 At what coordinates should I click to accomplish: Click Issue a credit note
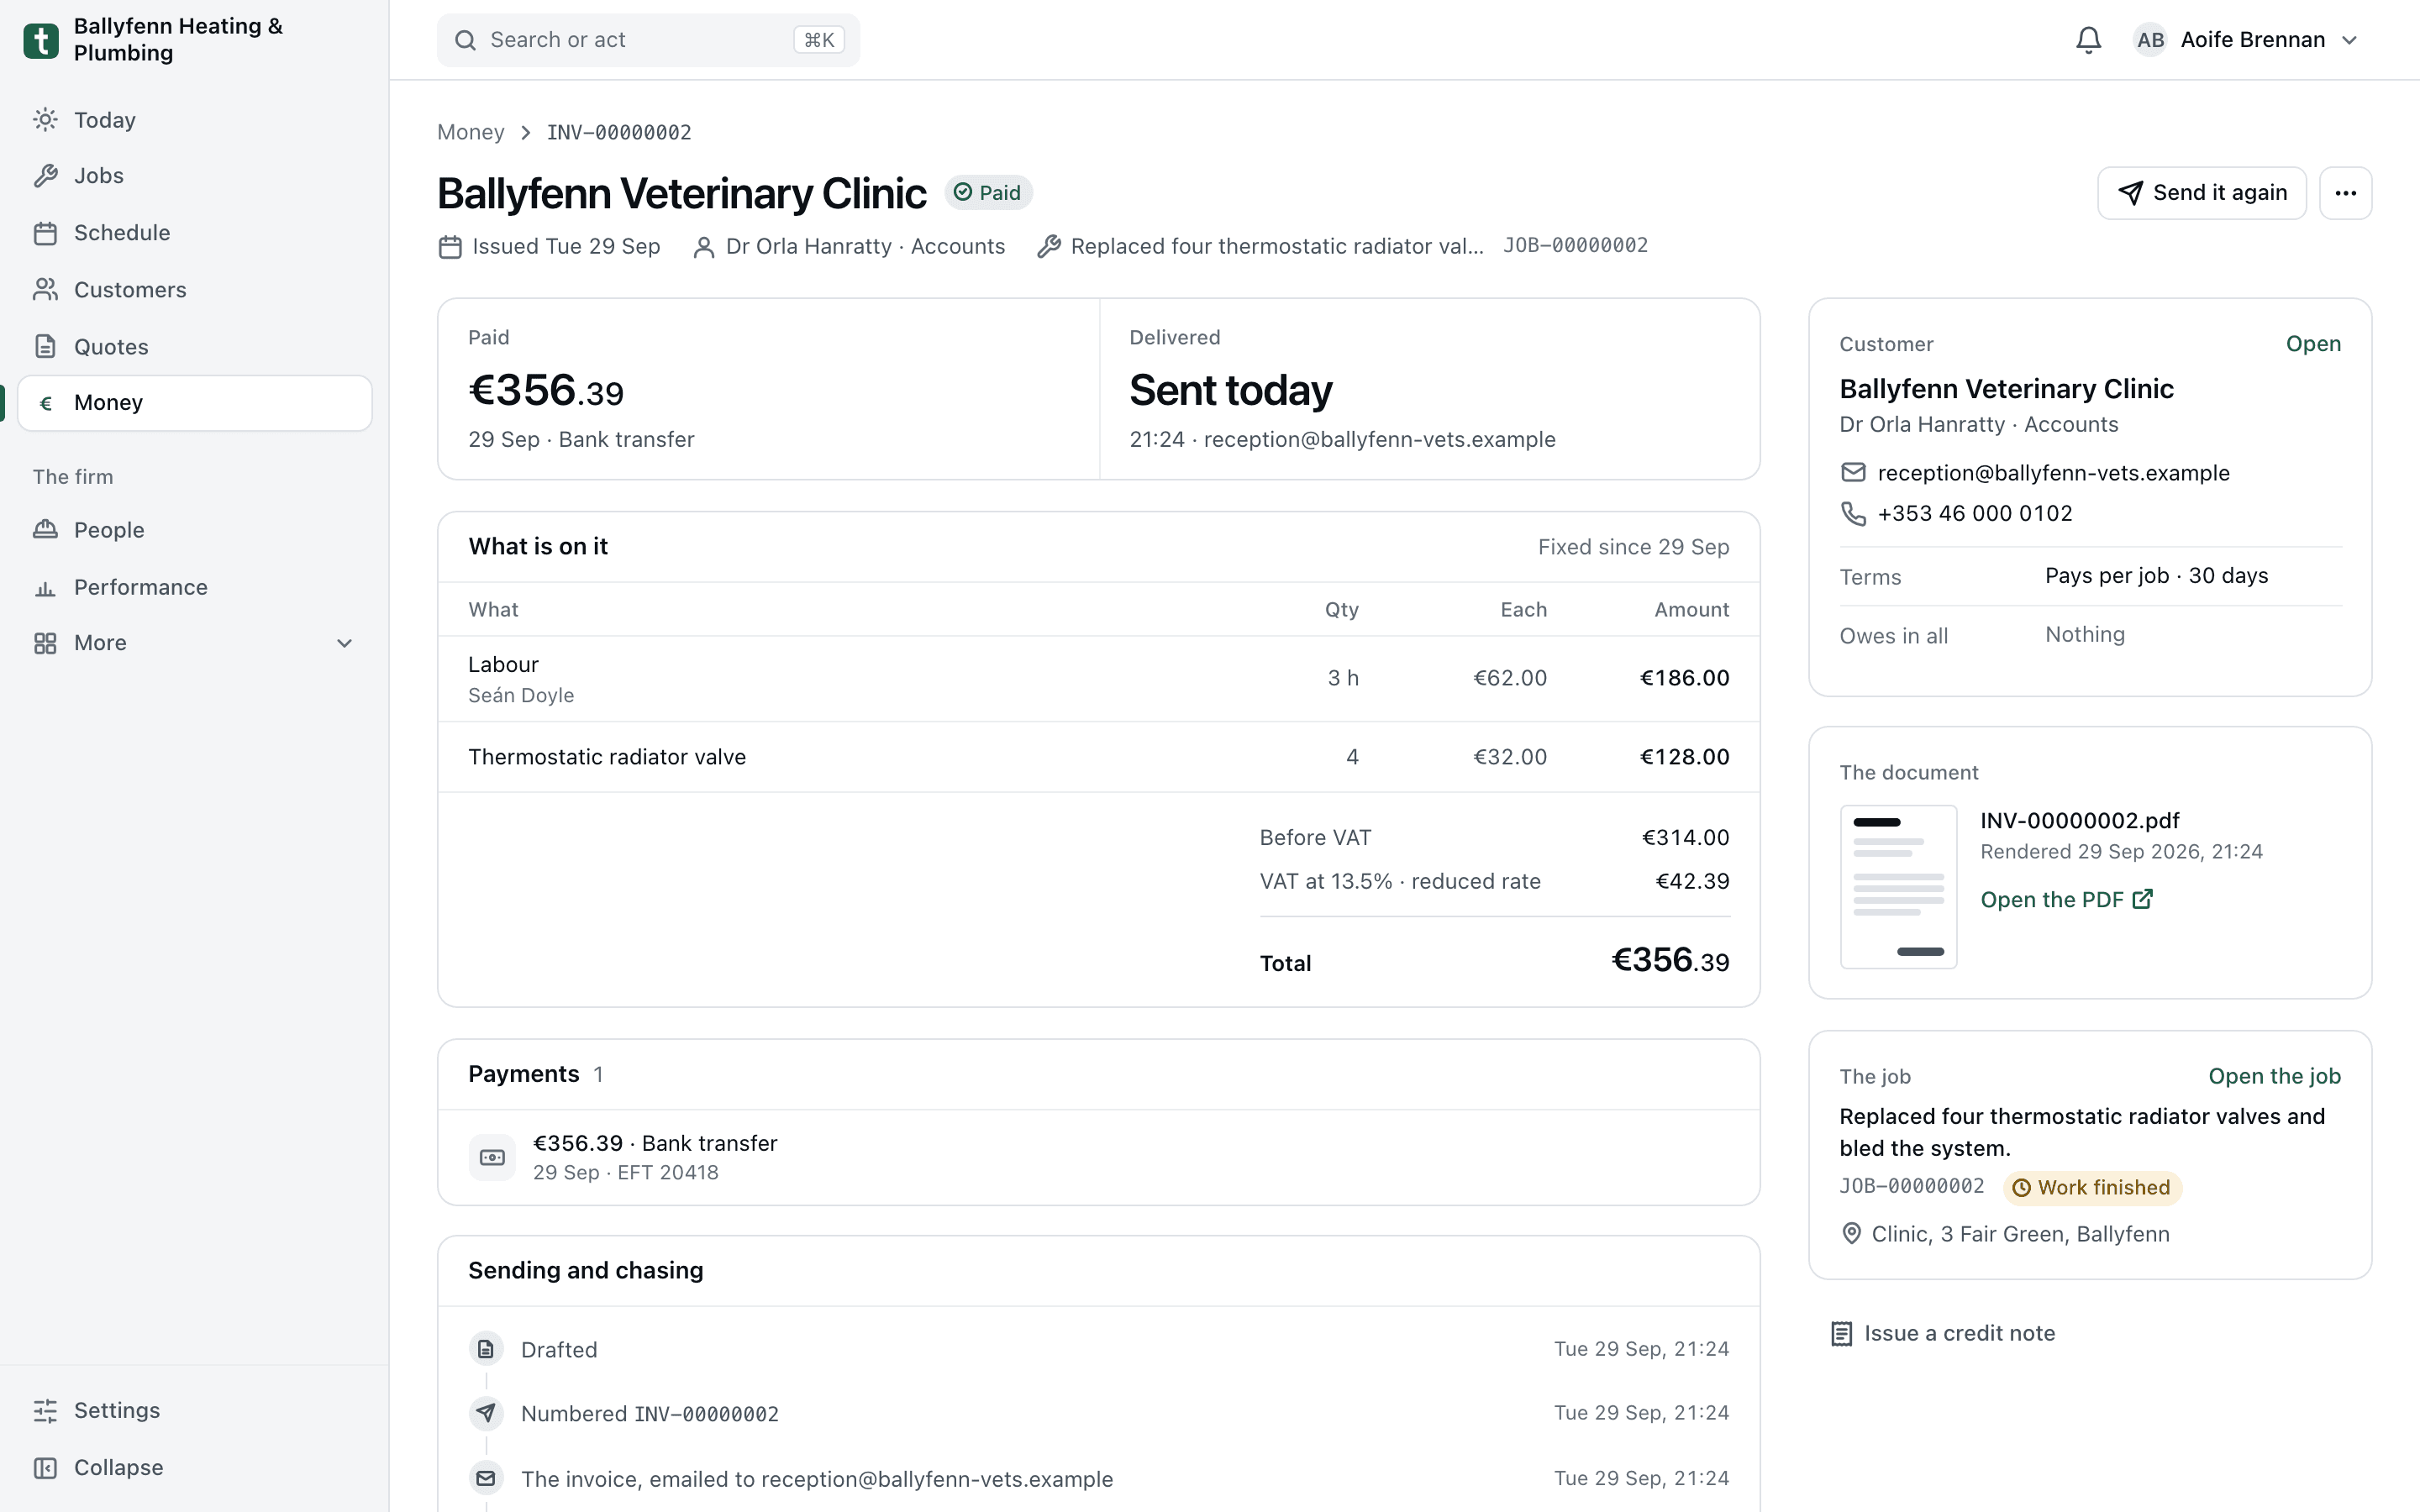click(1943, 1333)
